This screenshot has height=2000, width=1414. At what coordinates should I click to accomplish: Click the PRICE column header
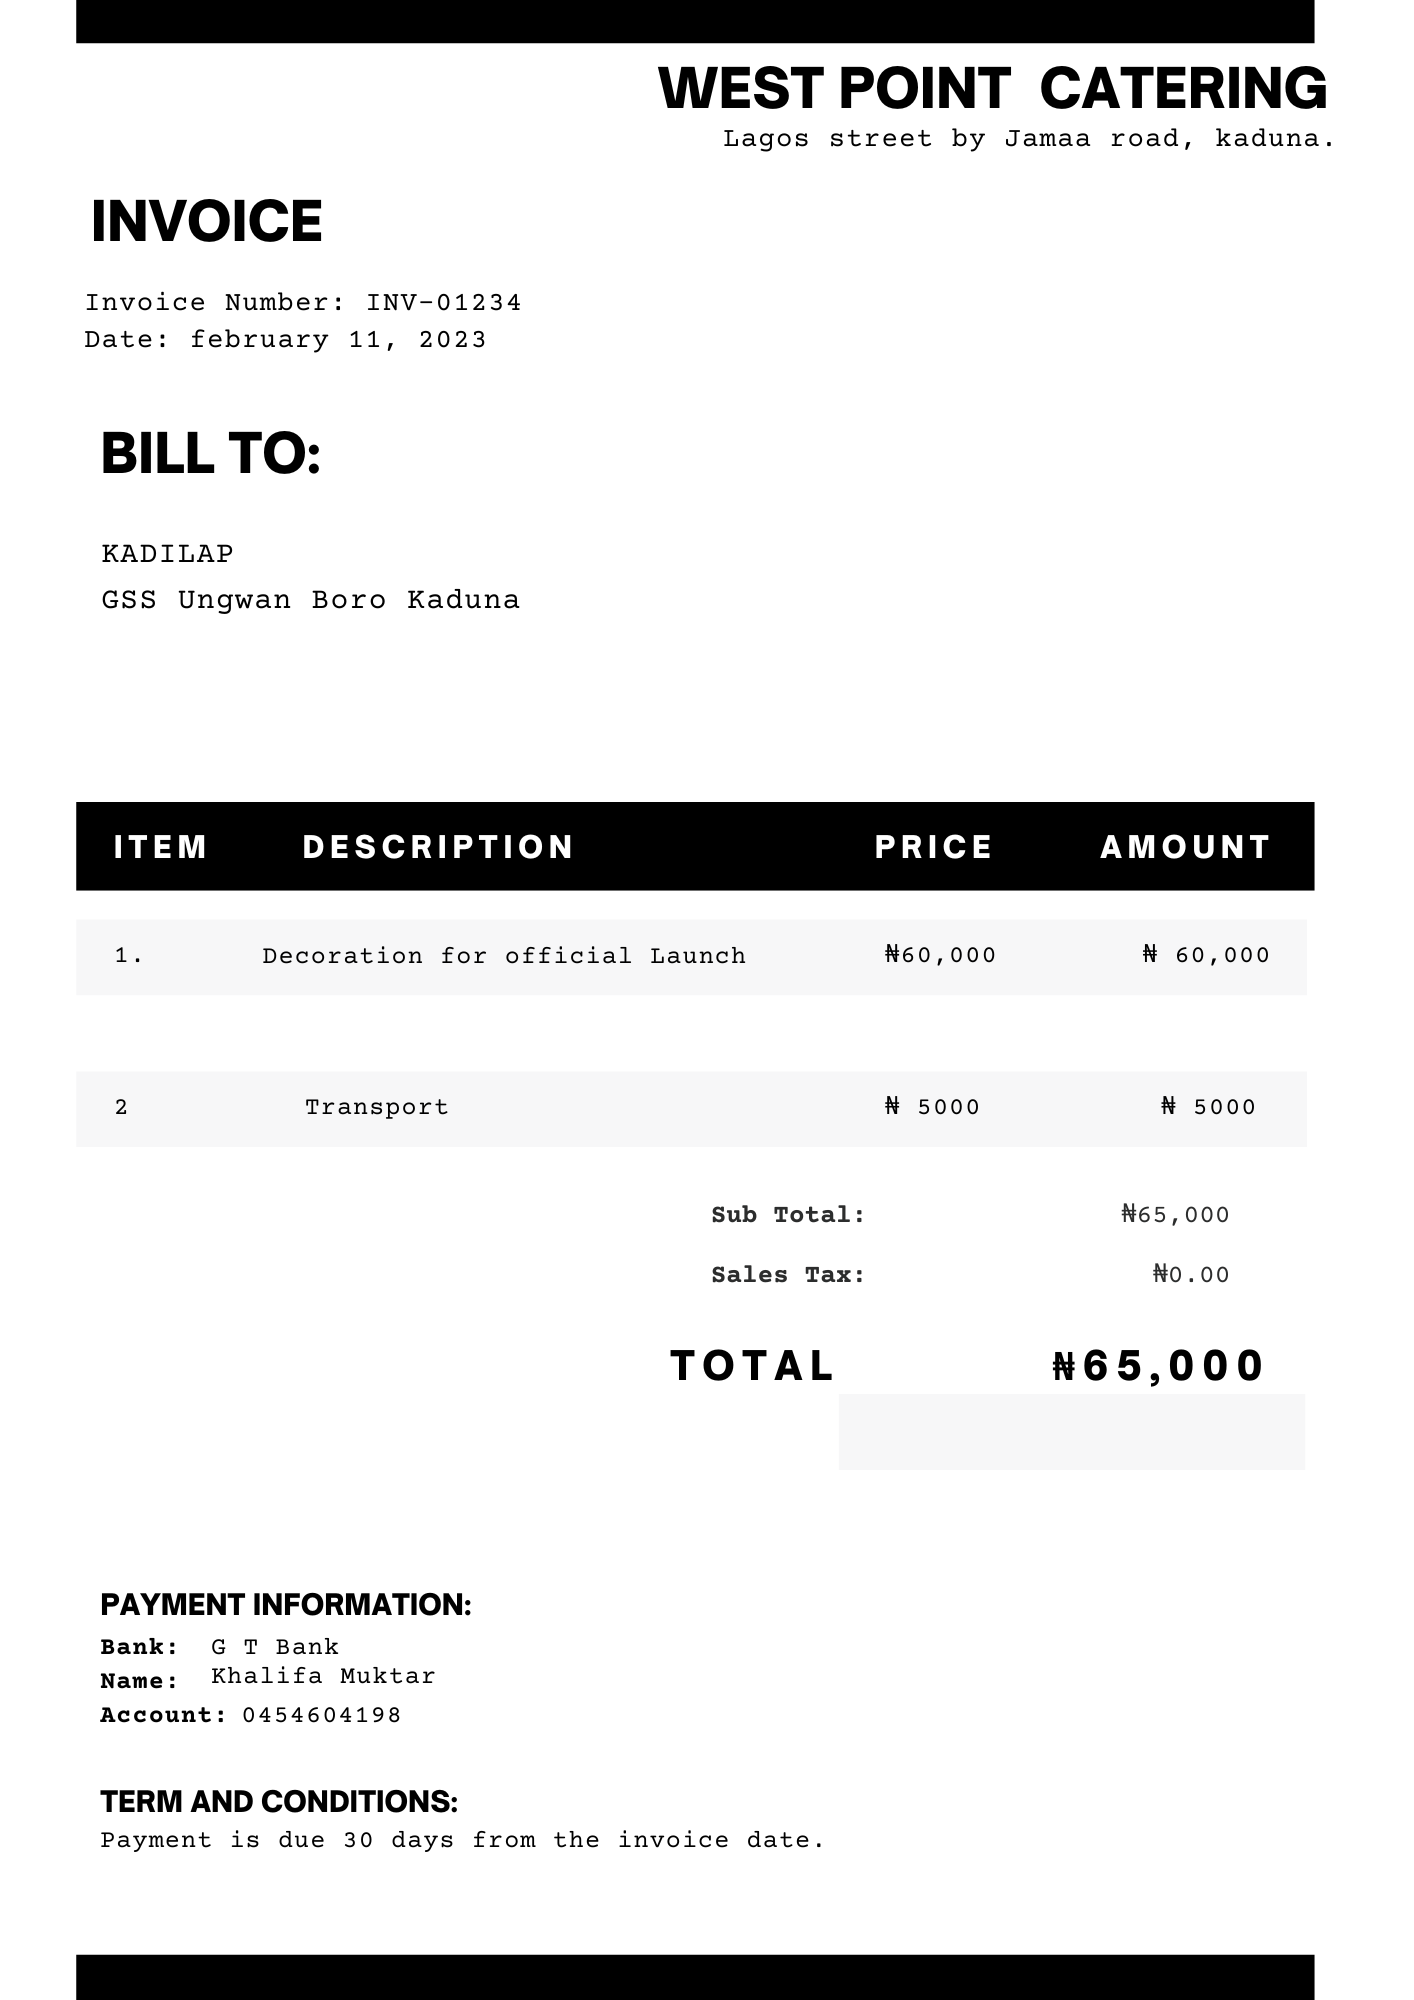(x=934, y=847)
